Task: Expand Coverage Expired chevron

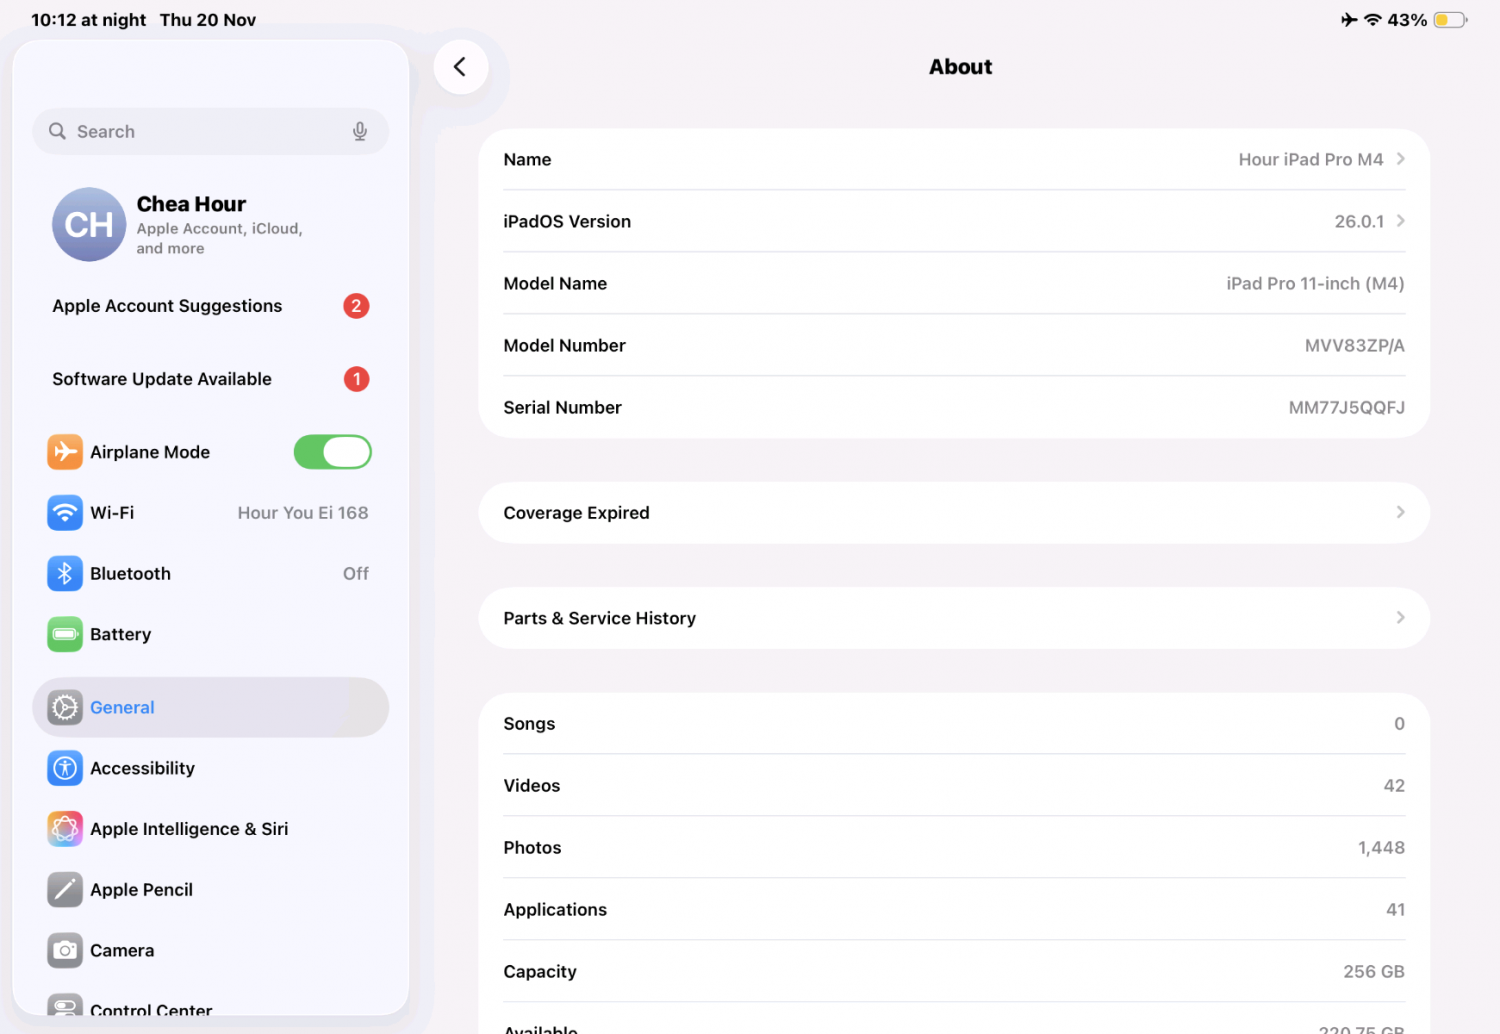Action: pyautogui.click(x=1400, y=512)
